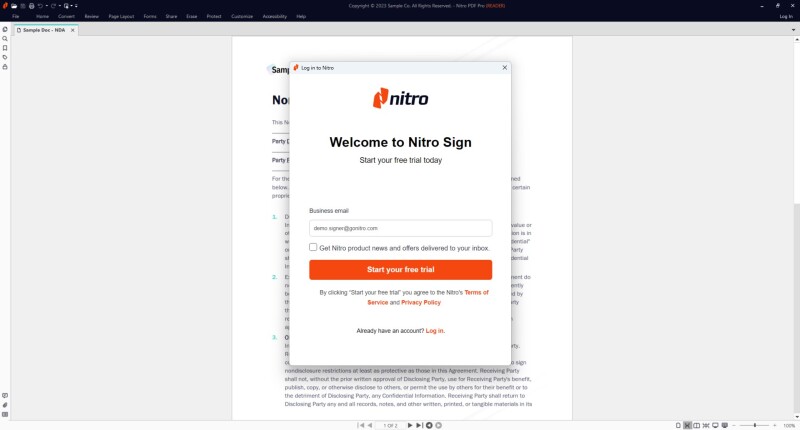Open the Forms ribbon tab
Image resolution: width=800 pixels, height=430 pixels.
coord(150,16)
